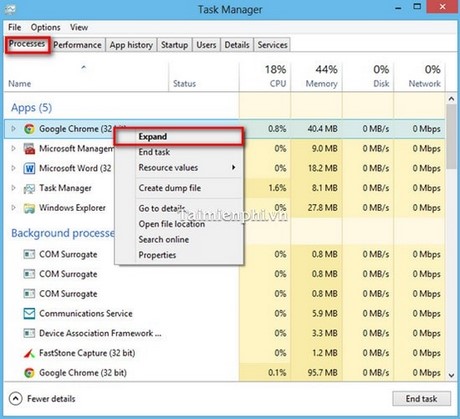Expand the Microsoft Word row arrow
Screen dimensions: 460x419
coord(13,168)
